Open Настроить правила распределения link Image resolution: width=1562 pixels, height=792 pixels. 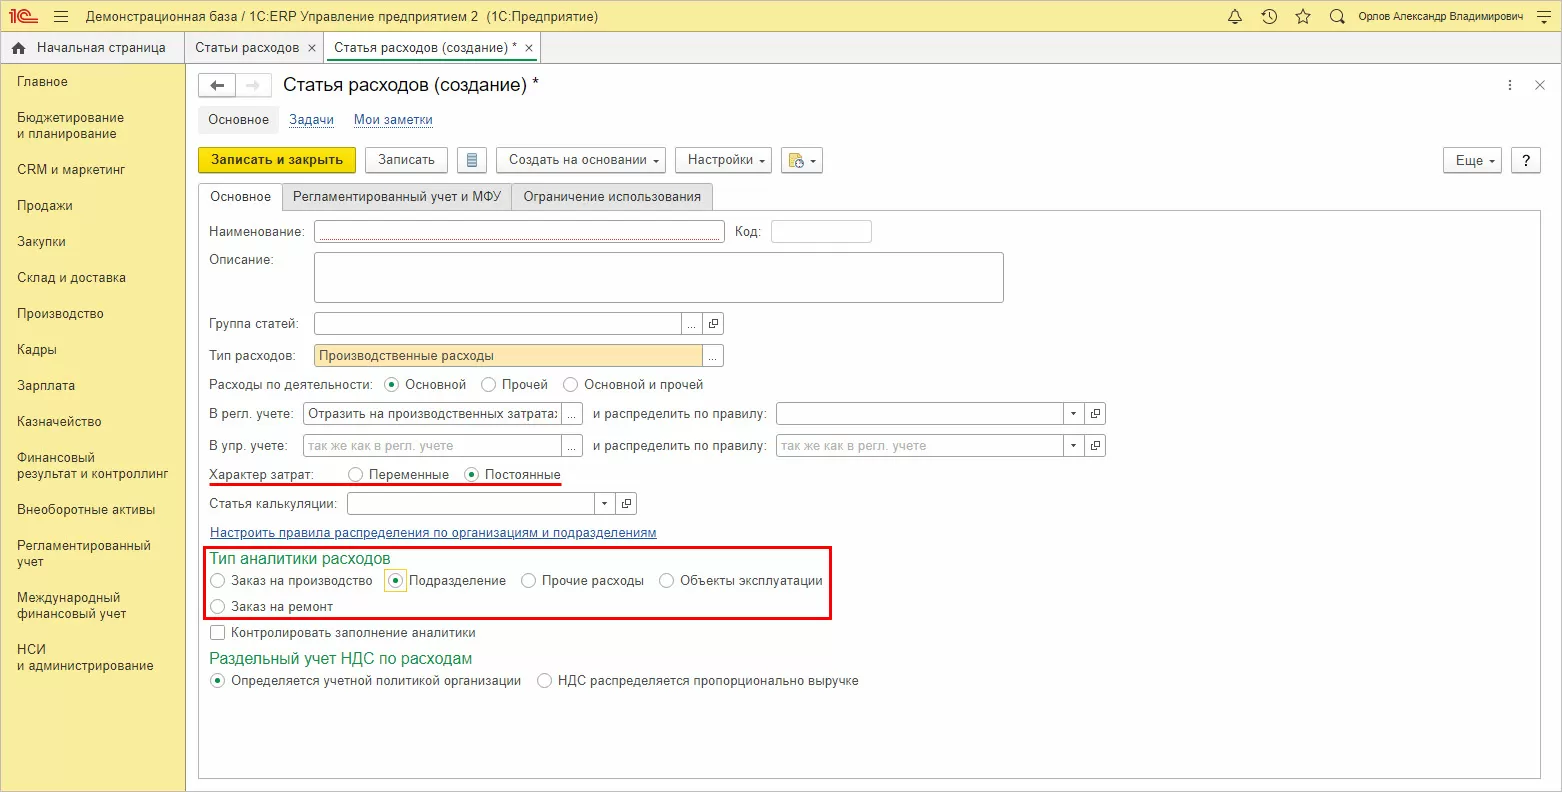click(433, 533)
